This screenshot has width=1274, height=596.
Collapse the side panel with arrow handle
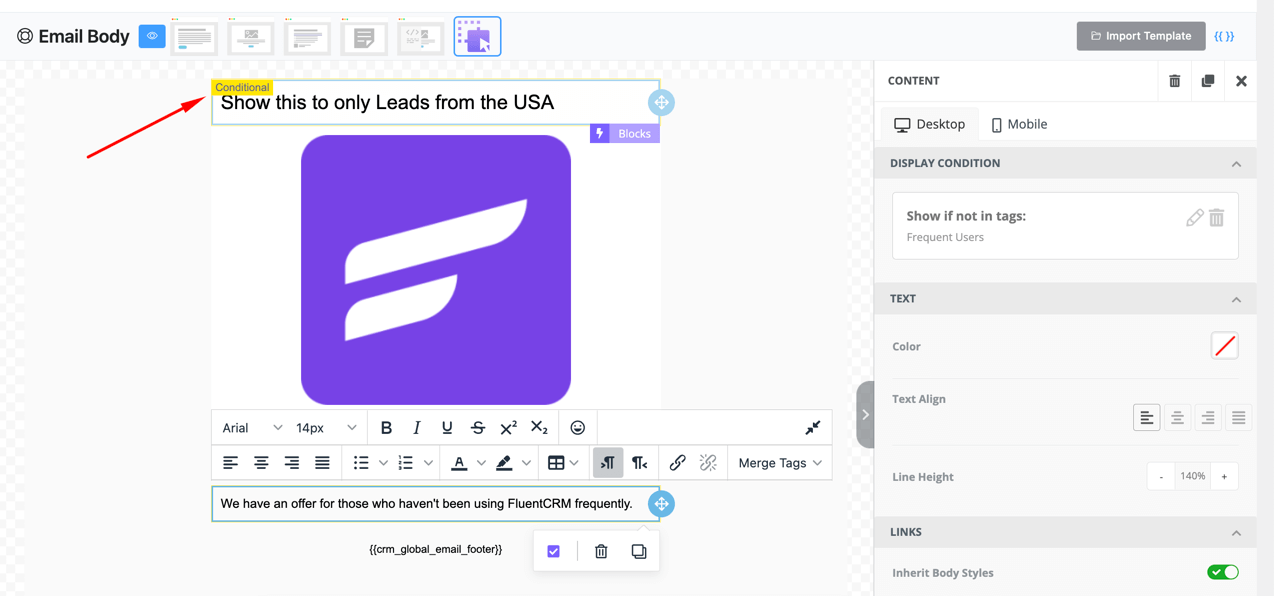click(x=866, y=414)
